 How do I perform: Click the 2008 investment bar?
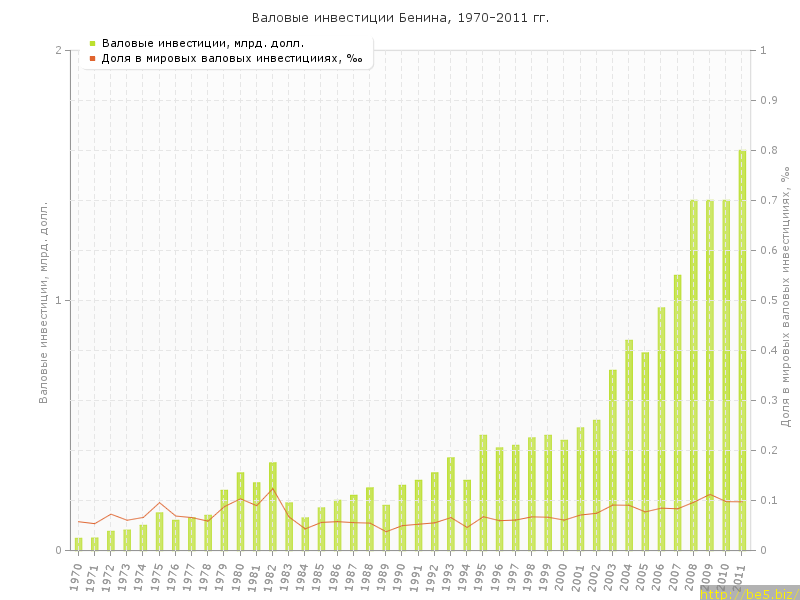click(x=693, y=375)
